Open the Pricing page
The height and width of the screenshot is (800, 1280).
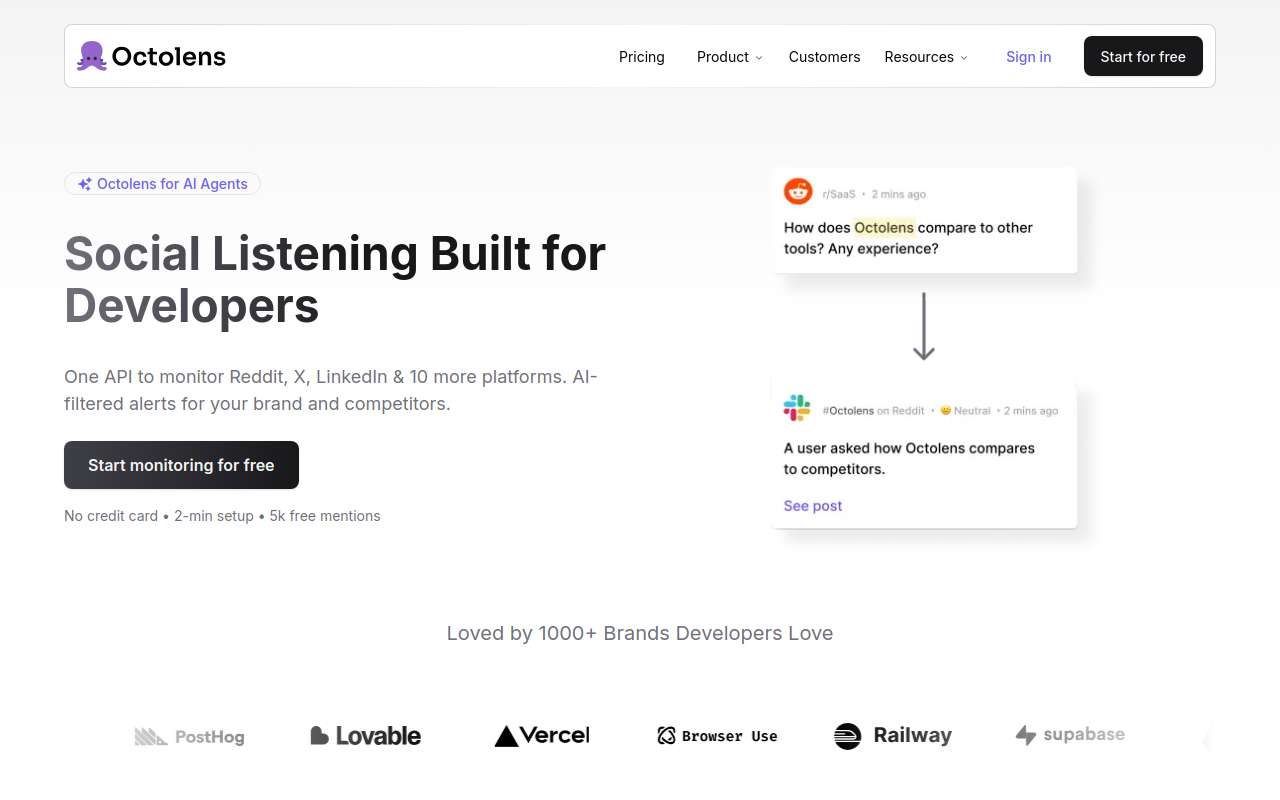point(642,57)
